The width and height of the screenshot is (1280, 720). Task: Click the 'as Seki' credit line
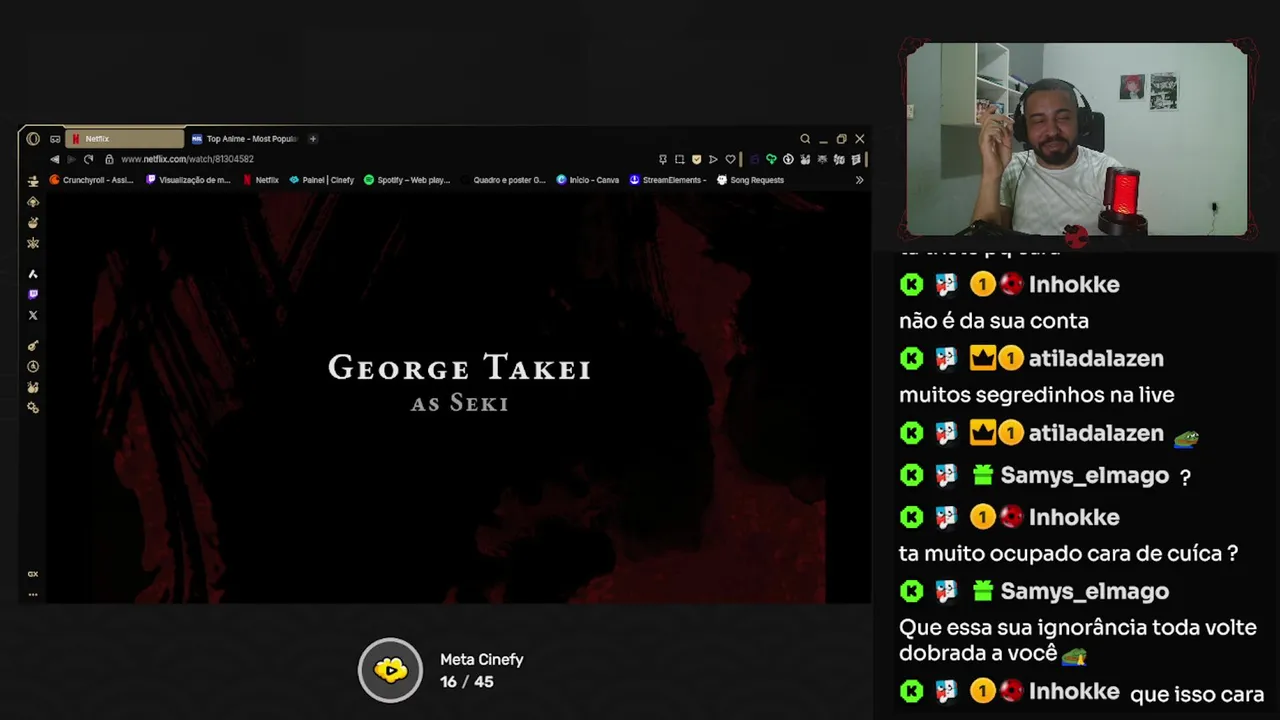460,404
